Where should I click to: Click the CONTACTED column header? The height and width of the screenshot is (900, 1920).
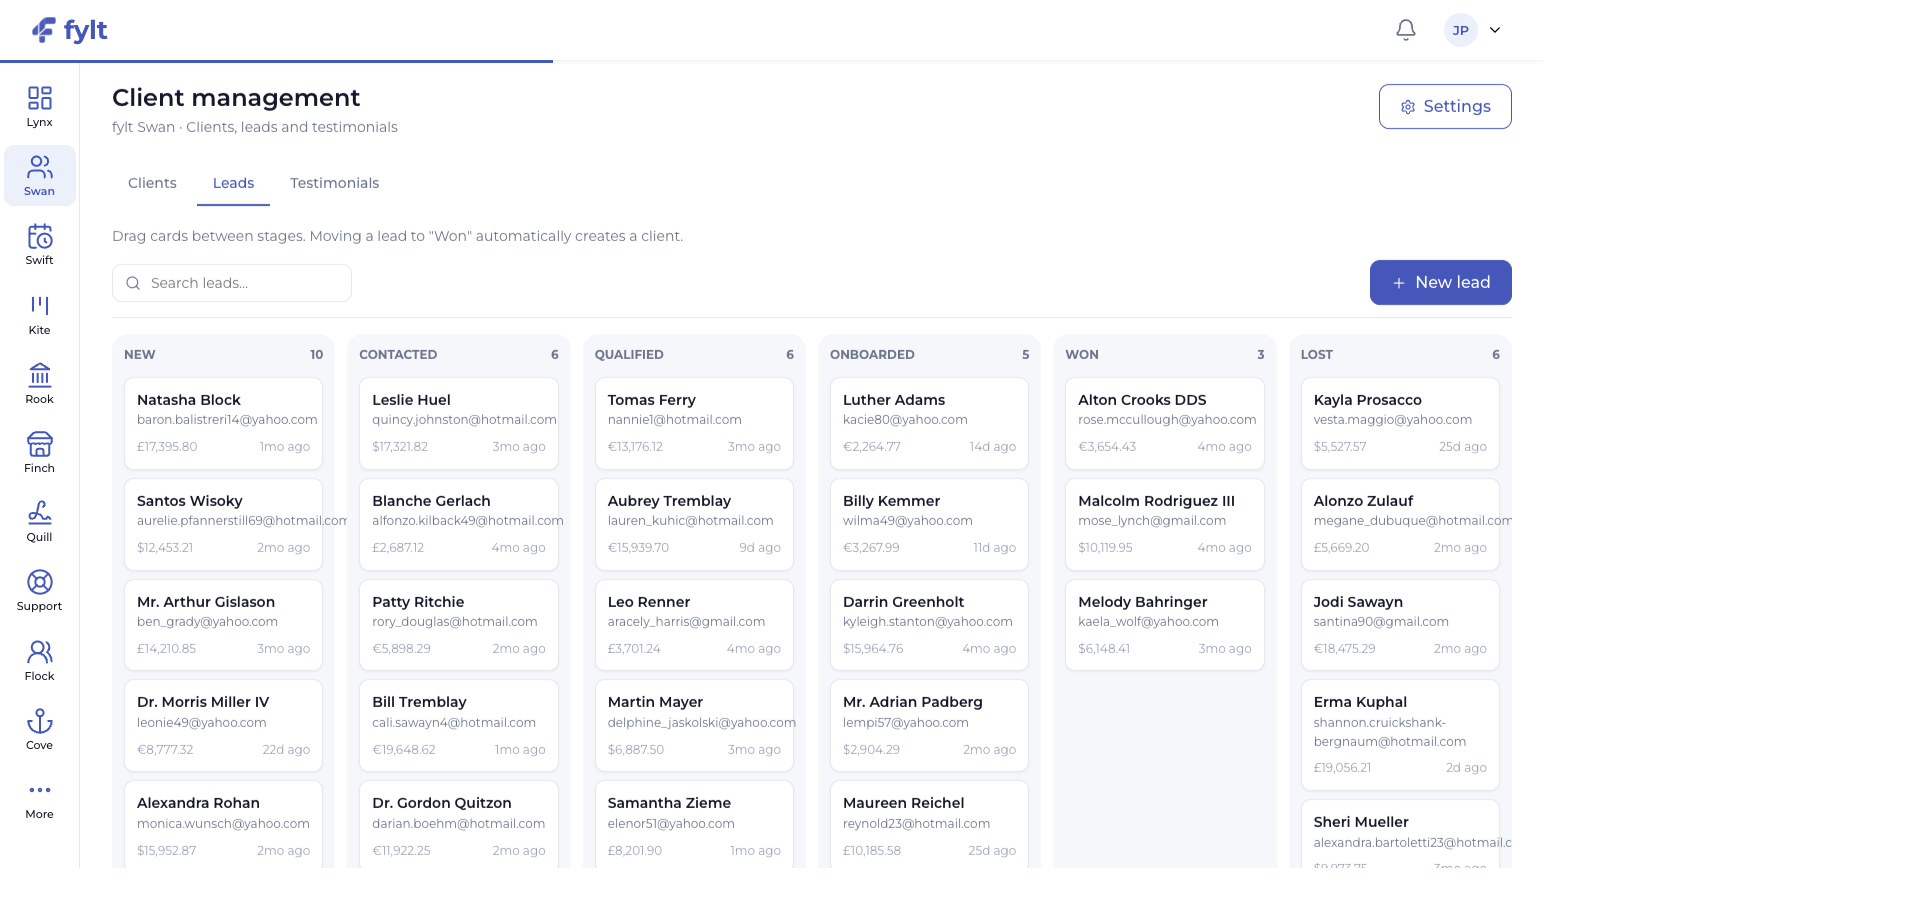click(x=398, y=354)
